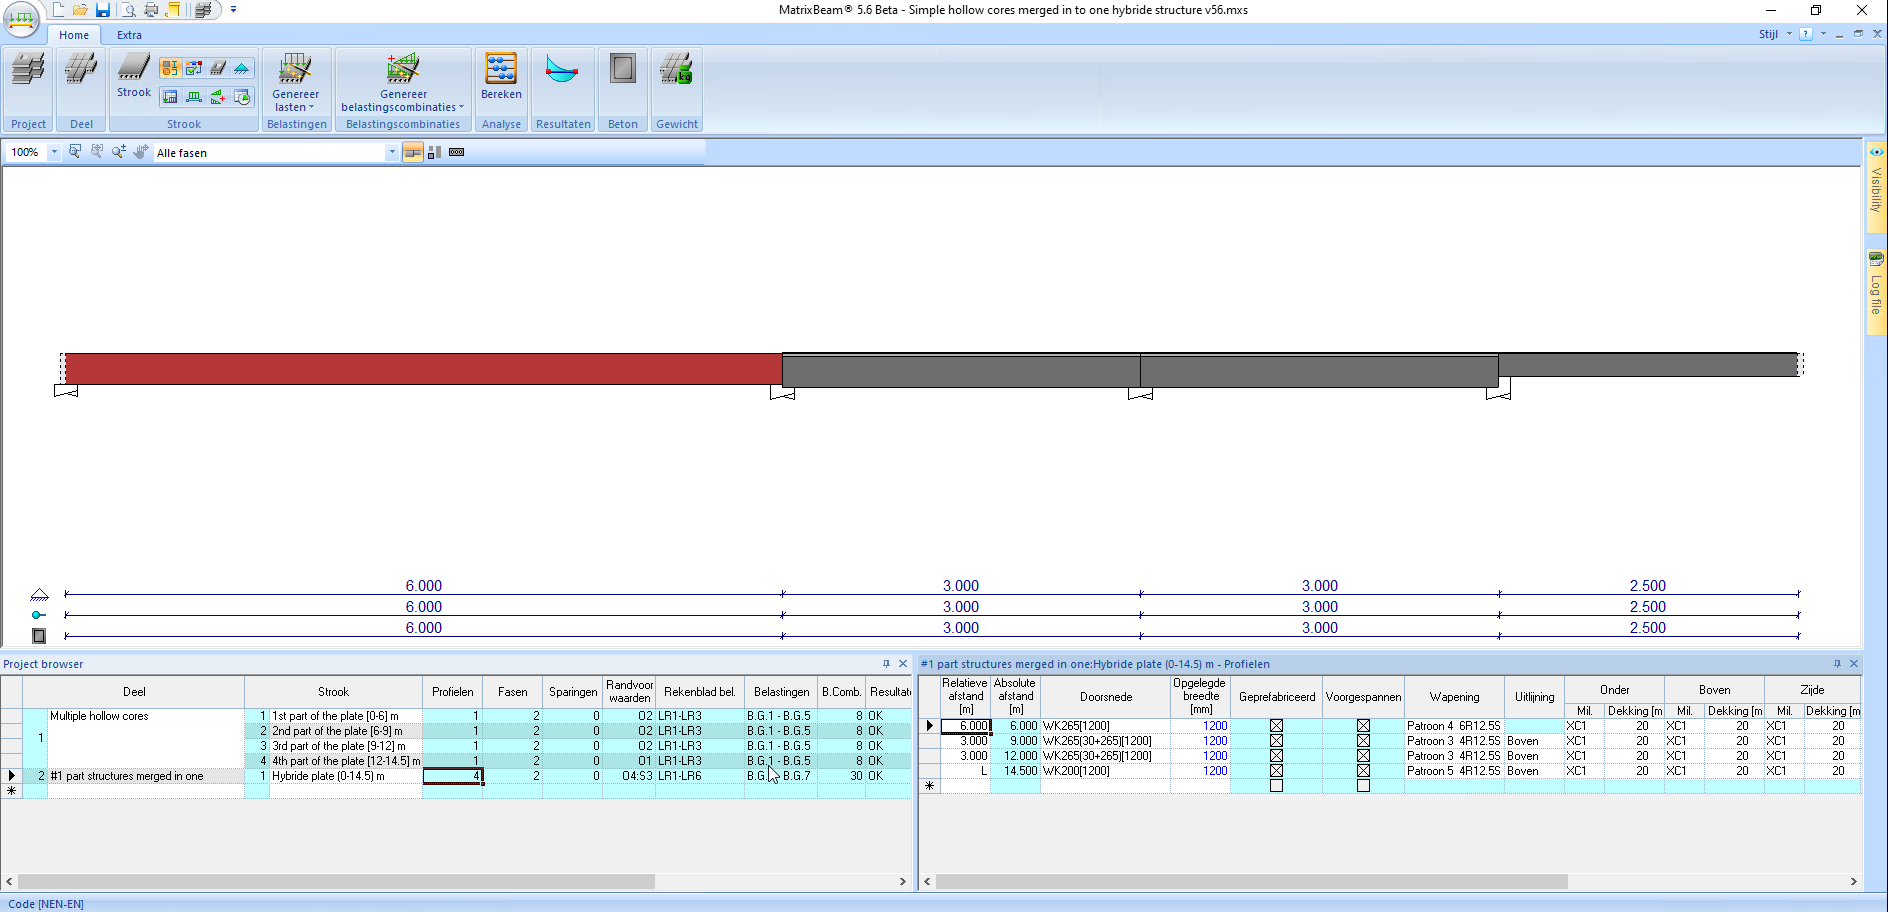The width and height of the screenshot is (1888, 912).
Task: Pin the Profielen panel
Action: point(1837,664)
